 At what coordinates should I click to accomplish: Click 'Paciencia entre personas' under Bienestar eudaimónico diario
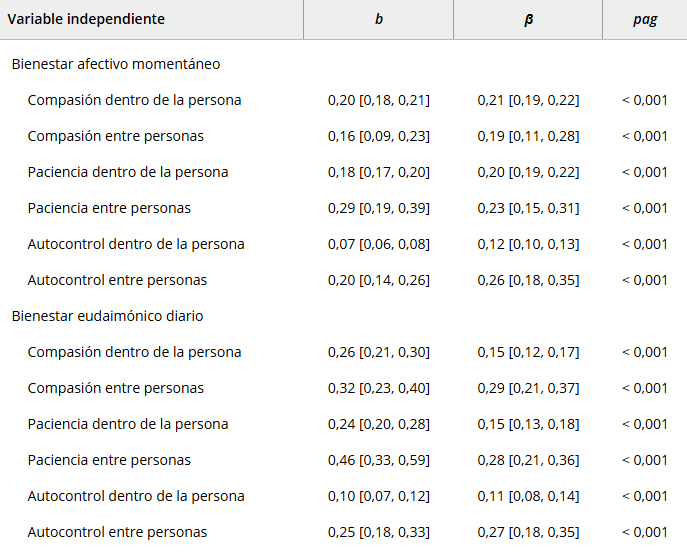pos(109,460)
